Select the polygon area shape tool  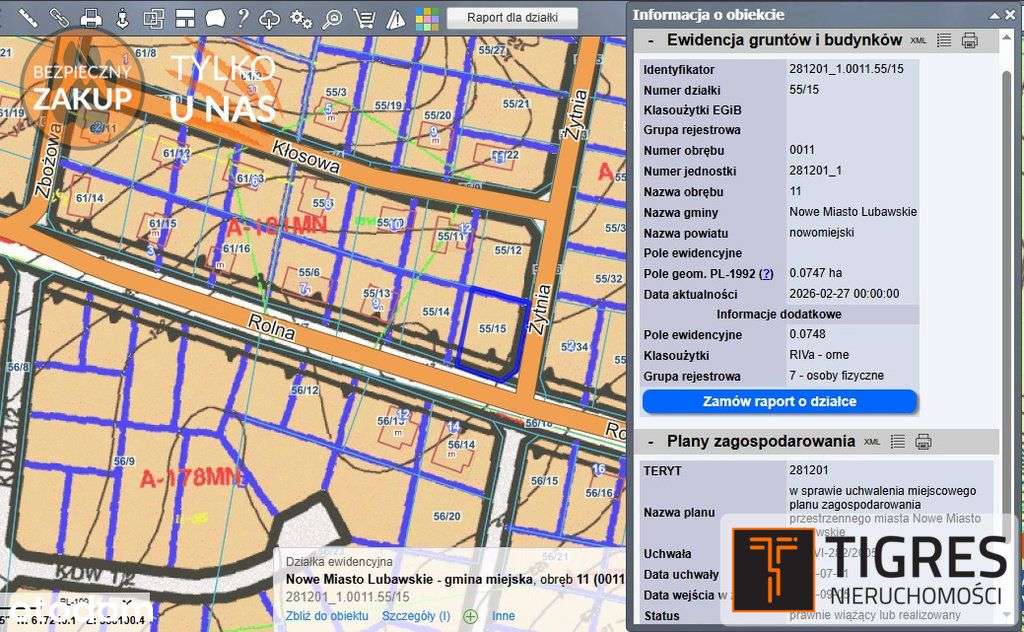(x=215, y=18)
